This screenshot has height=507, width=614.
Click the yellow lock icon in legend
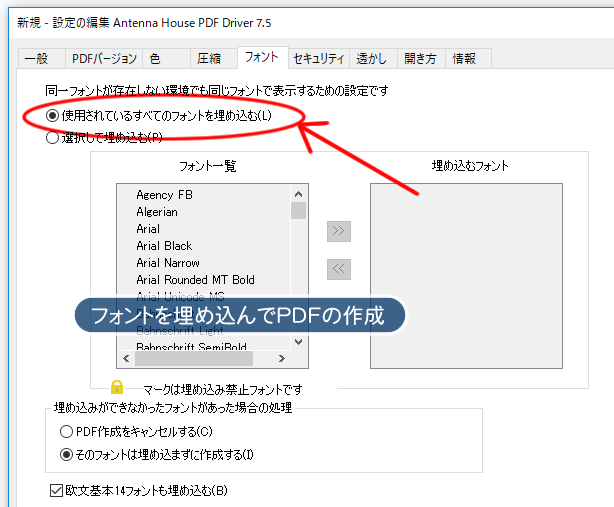coord(117,387)
